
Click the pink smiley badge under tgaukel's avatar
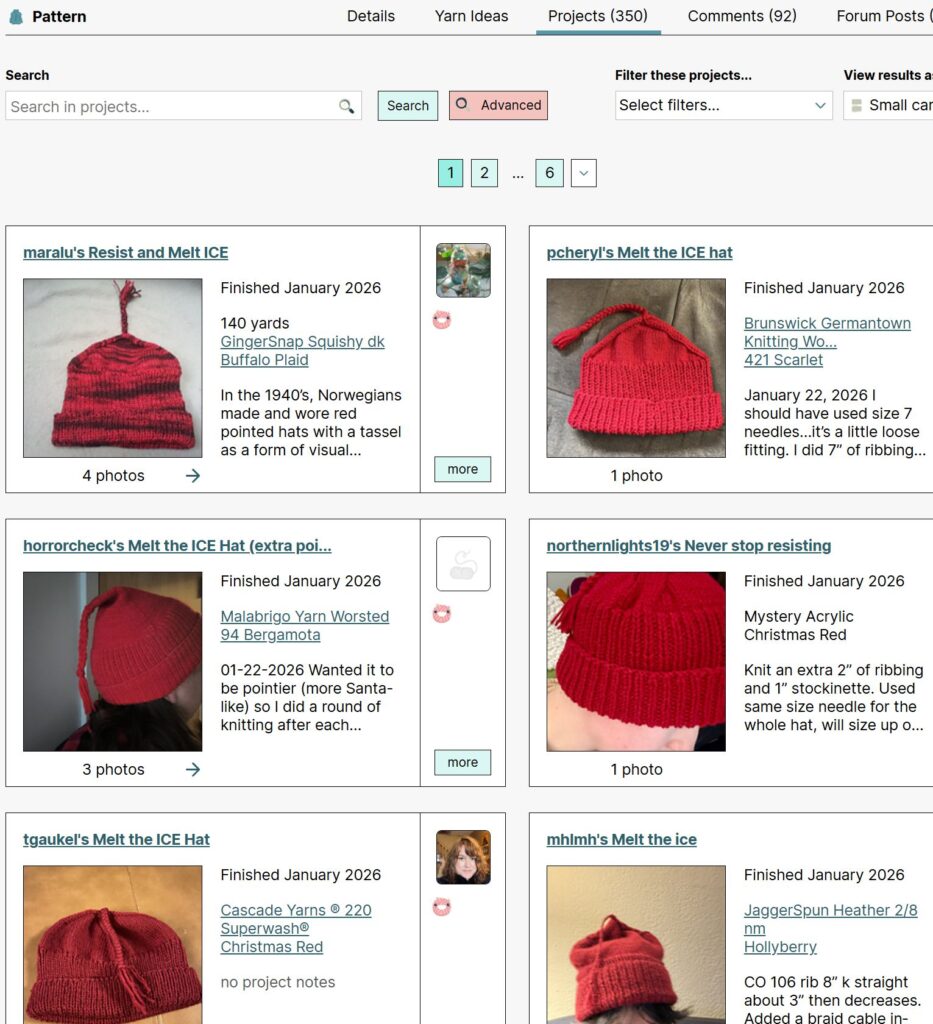tap(442, 906)
